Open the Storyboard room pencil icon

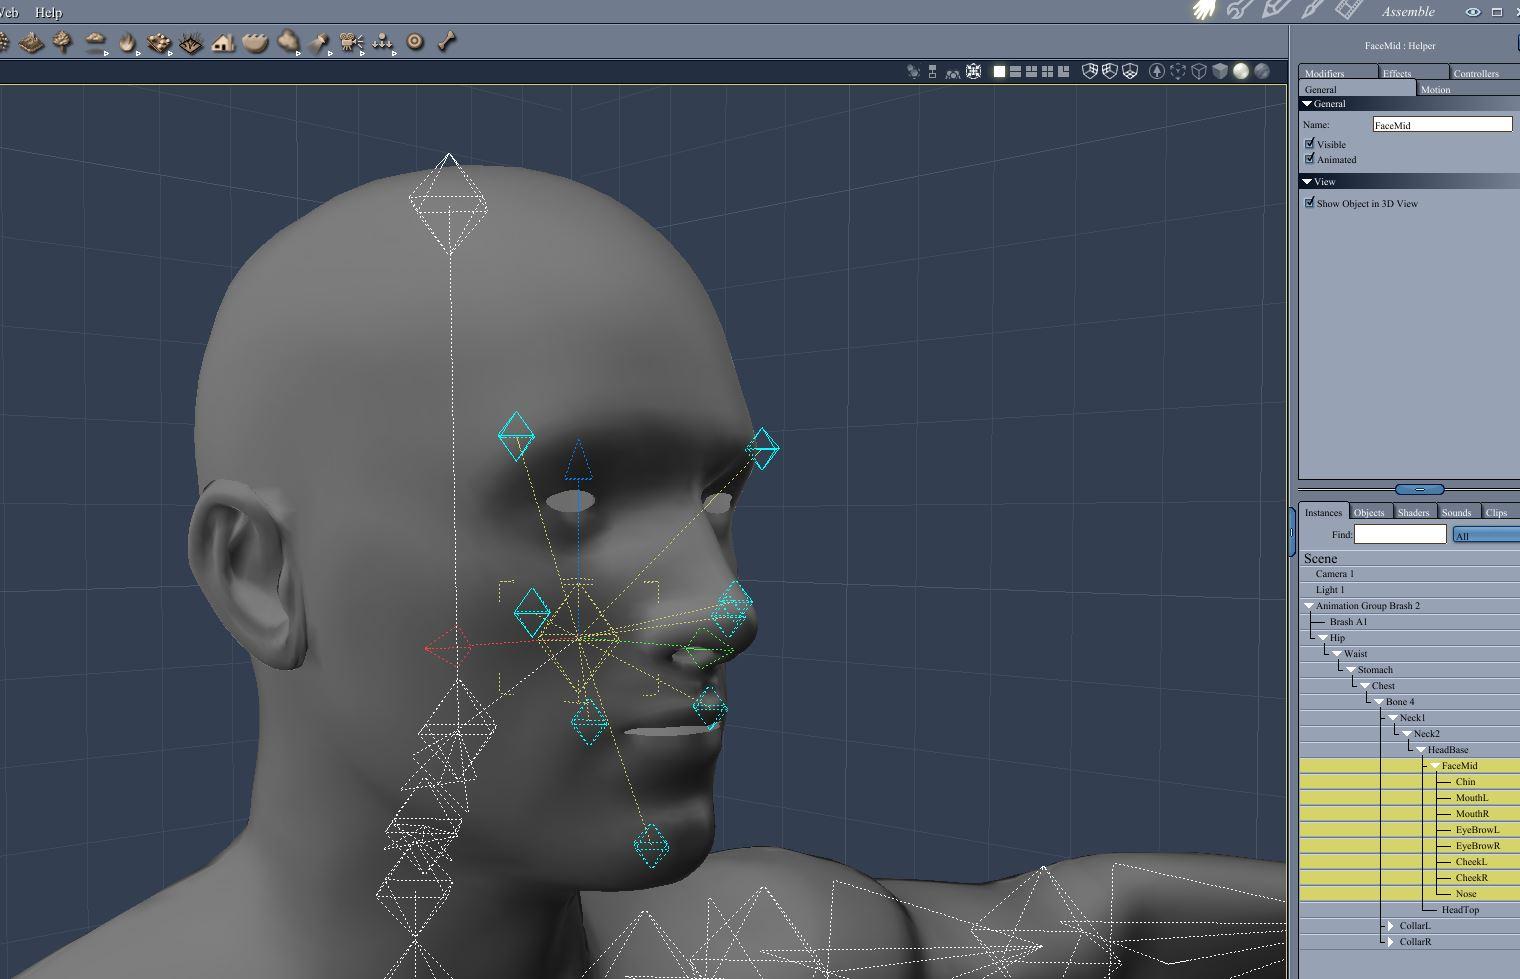pos(1277,11)
